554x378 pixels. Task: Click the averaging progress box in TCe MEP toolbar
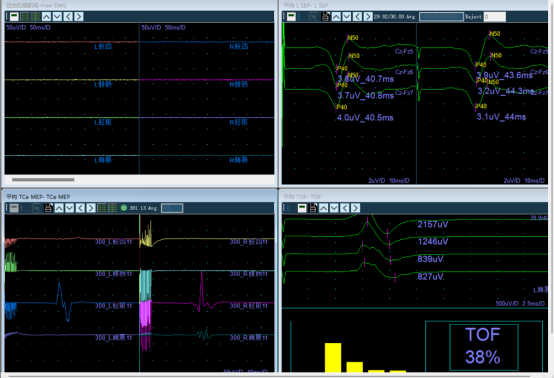(172, 208)
